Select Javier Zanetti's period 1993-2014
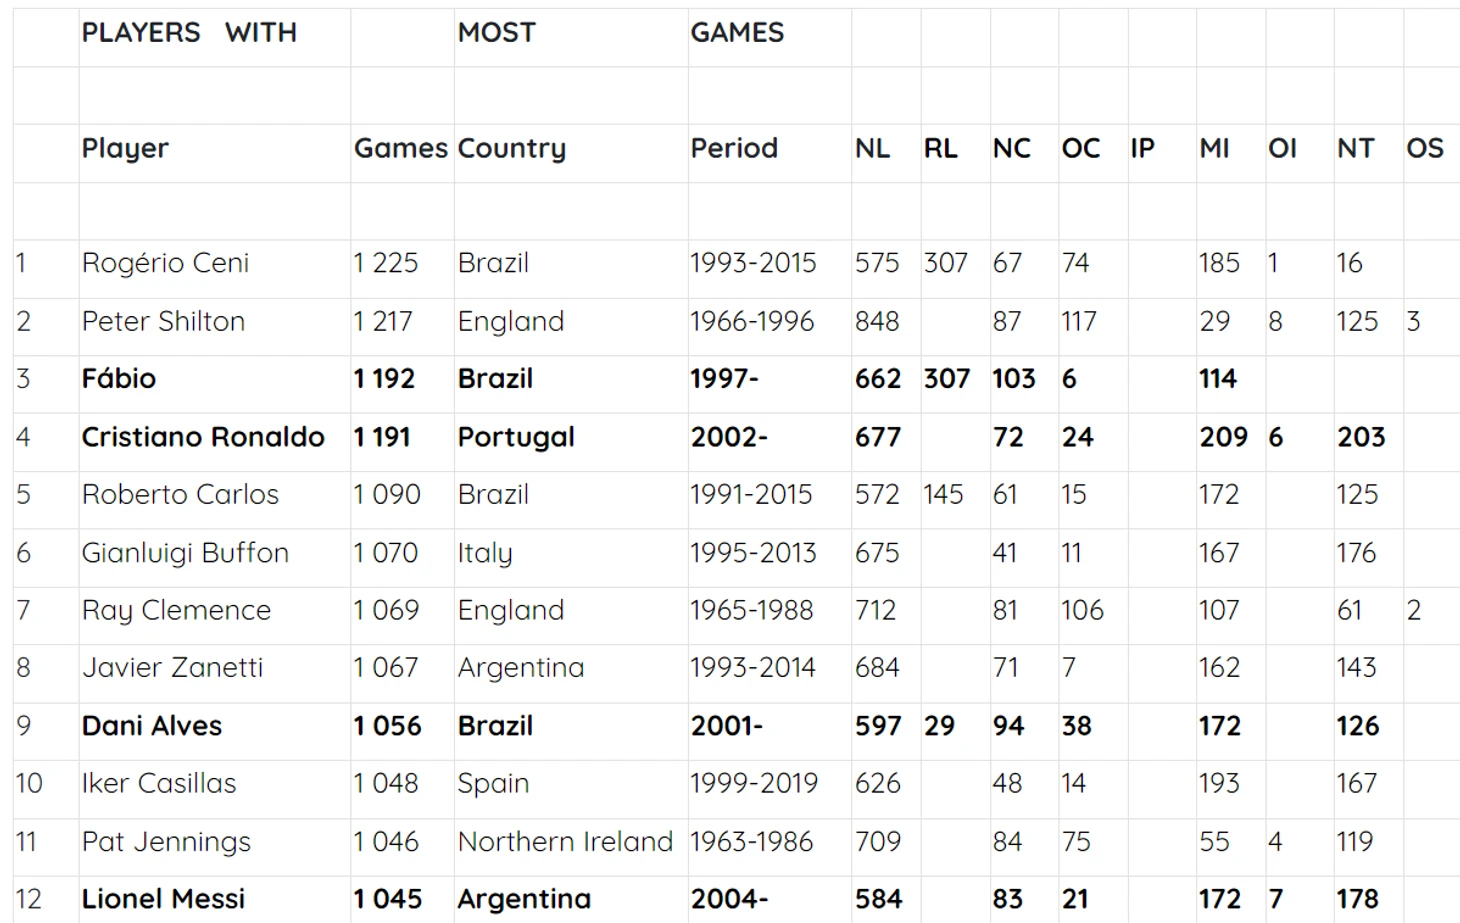 [769, 668]
